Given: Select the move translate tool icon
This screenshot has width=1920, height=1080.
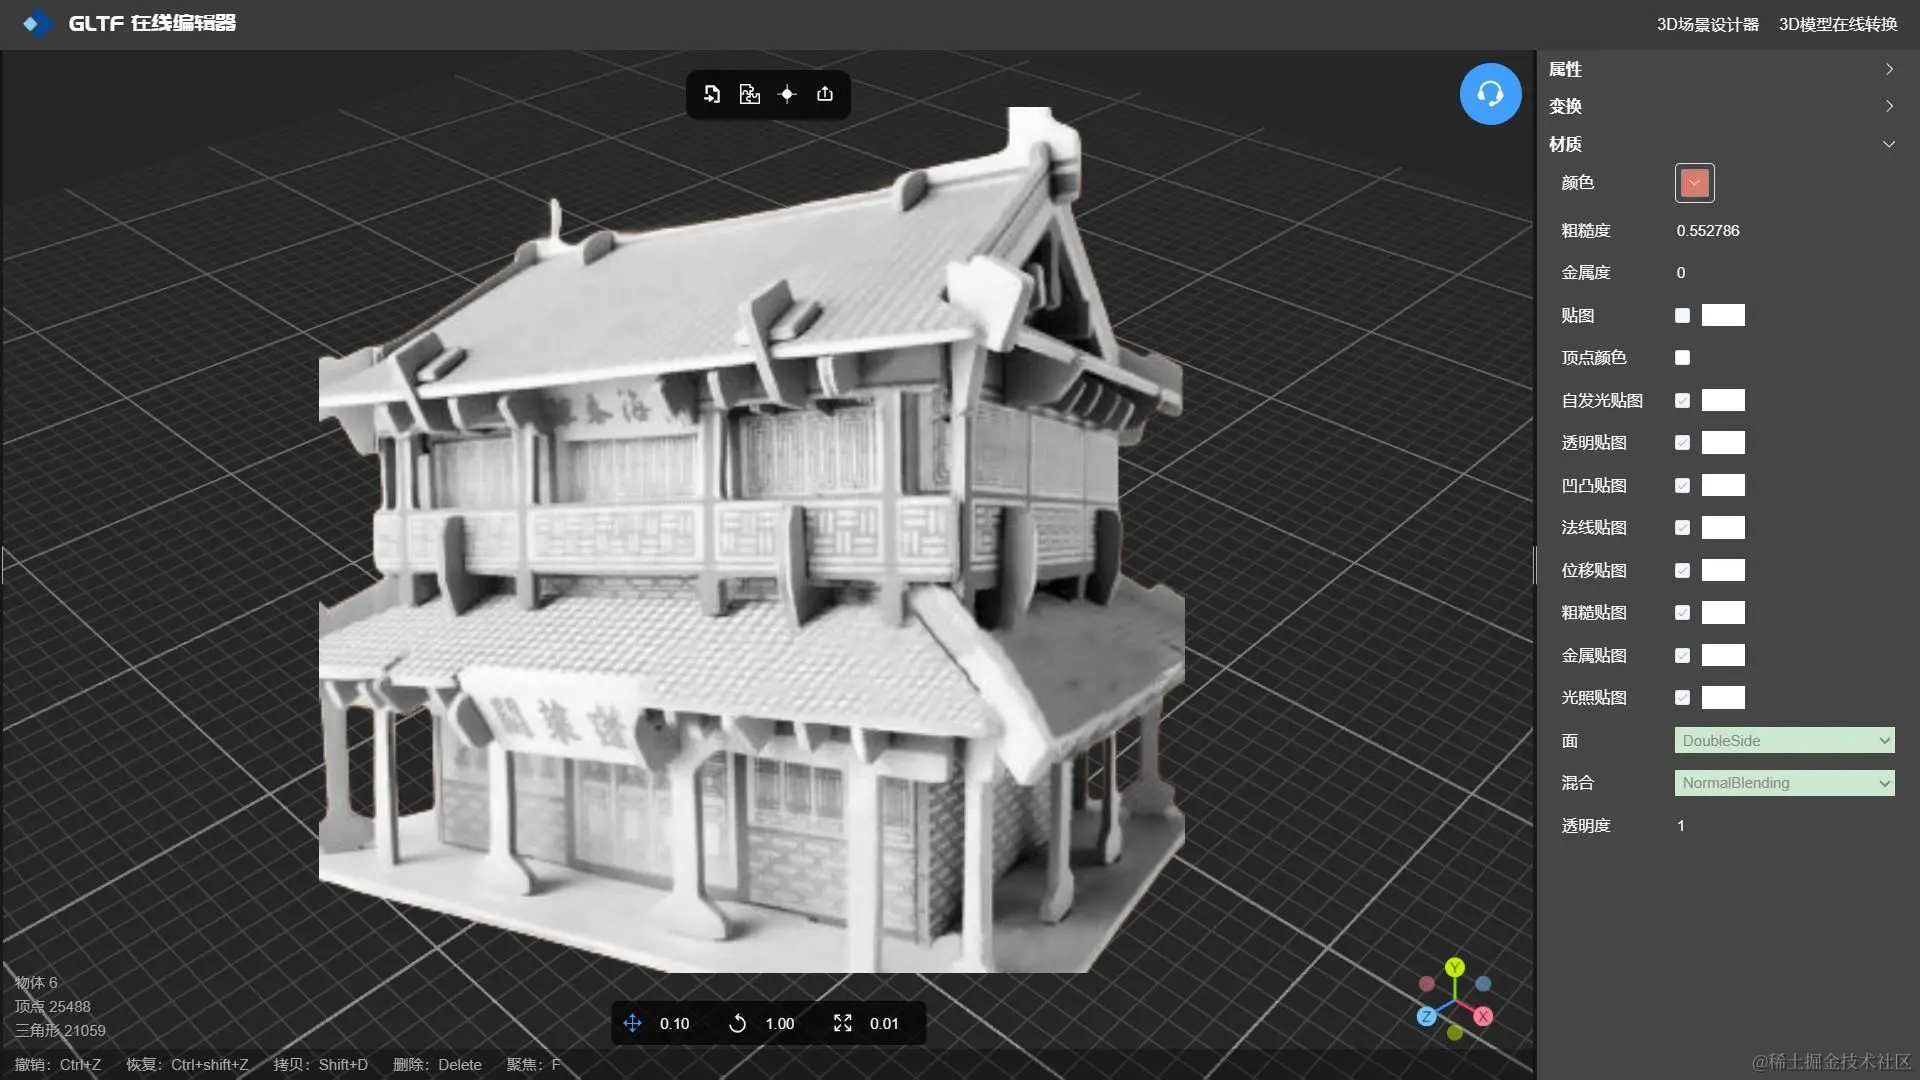Looking at the screenshot, I should 632,1023.
